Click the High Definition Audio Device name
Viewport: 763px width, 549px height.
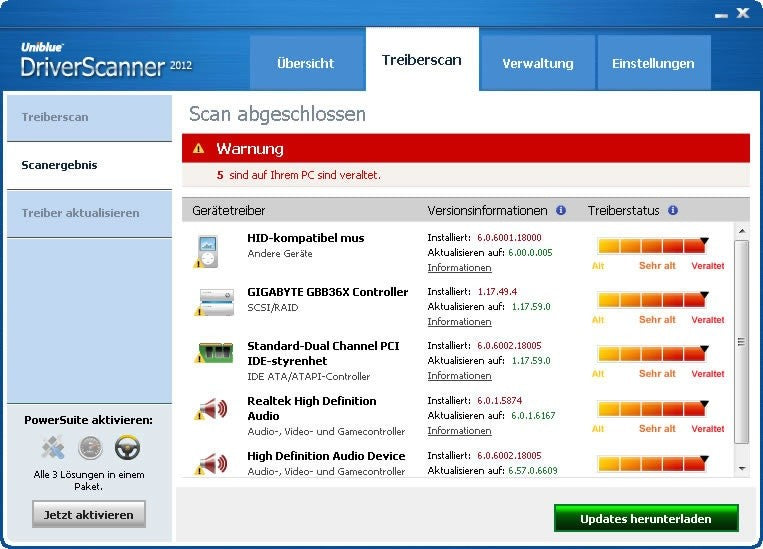click(326, 456)
